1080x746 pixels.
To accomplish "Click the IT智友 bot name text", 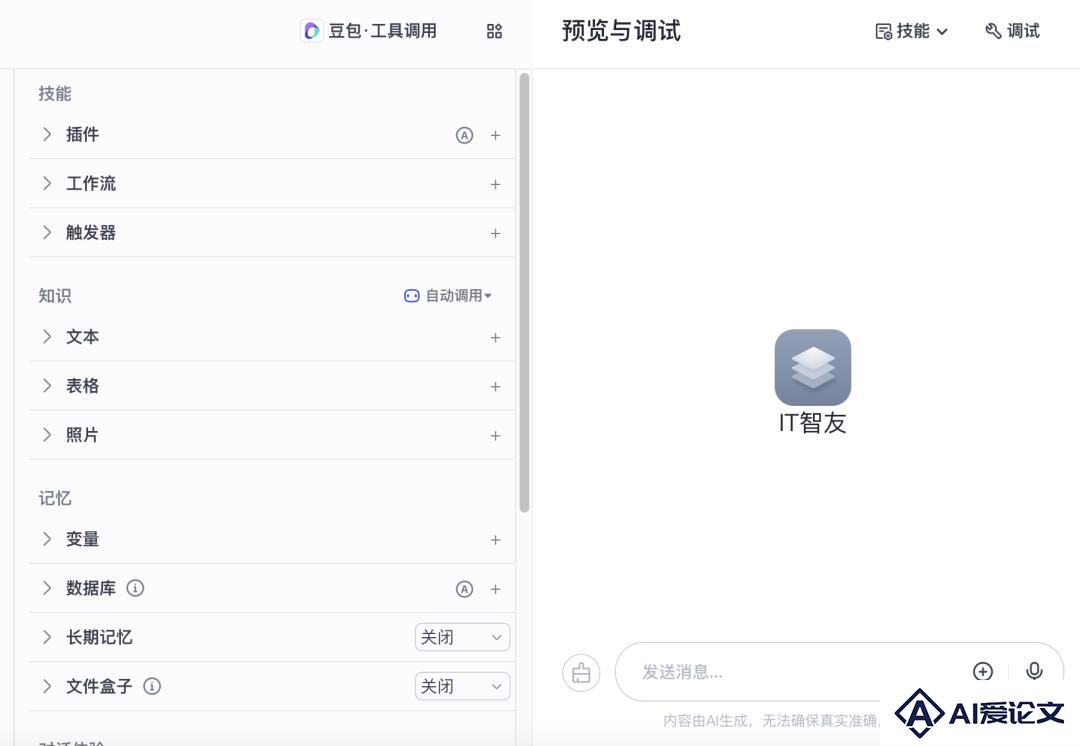I will pos(813,423).
